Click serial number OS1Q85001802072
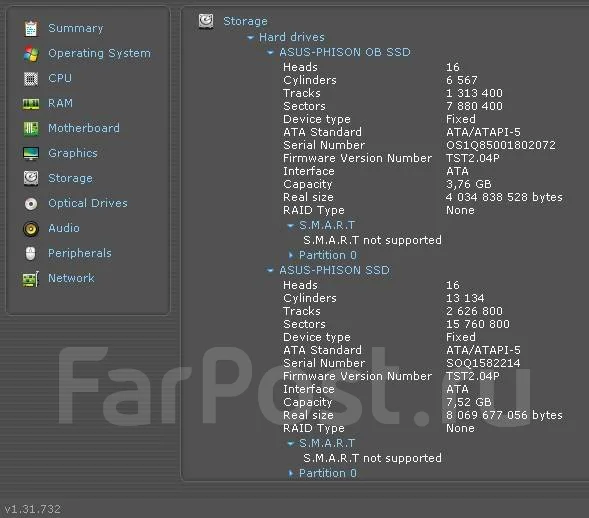This screenshot has height=518, width=589. [501, 145]
